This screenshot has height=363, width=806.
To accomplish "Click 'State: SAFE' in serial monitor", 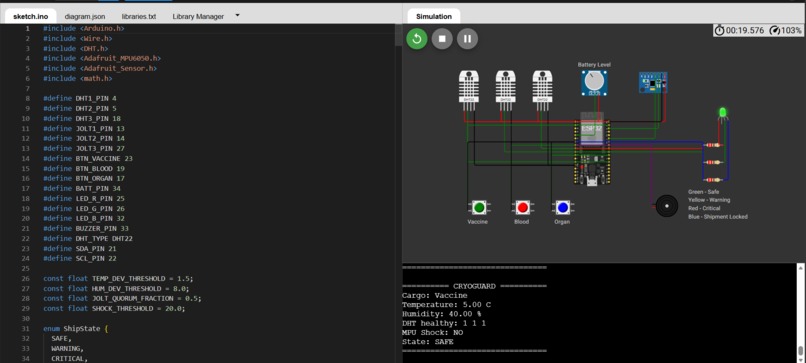I will [x=428, y=342].
